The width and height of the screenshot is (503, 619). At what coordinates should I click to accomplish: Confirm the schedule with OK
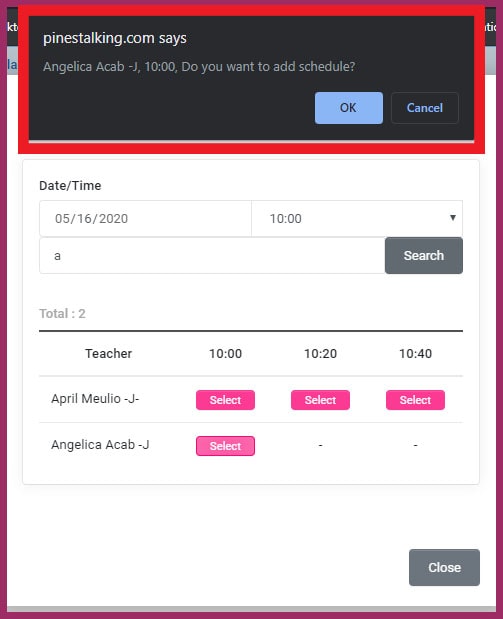click(x=349, y=108)
